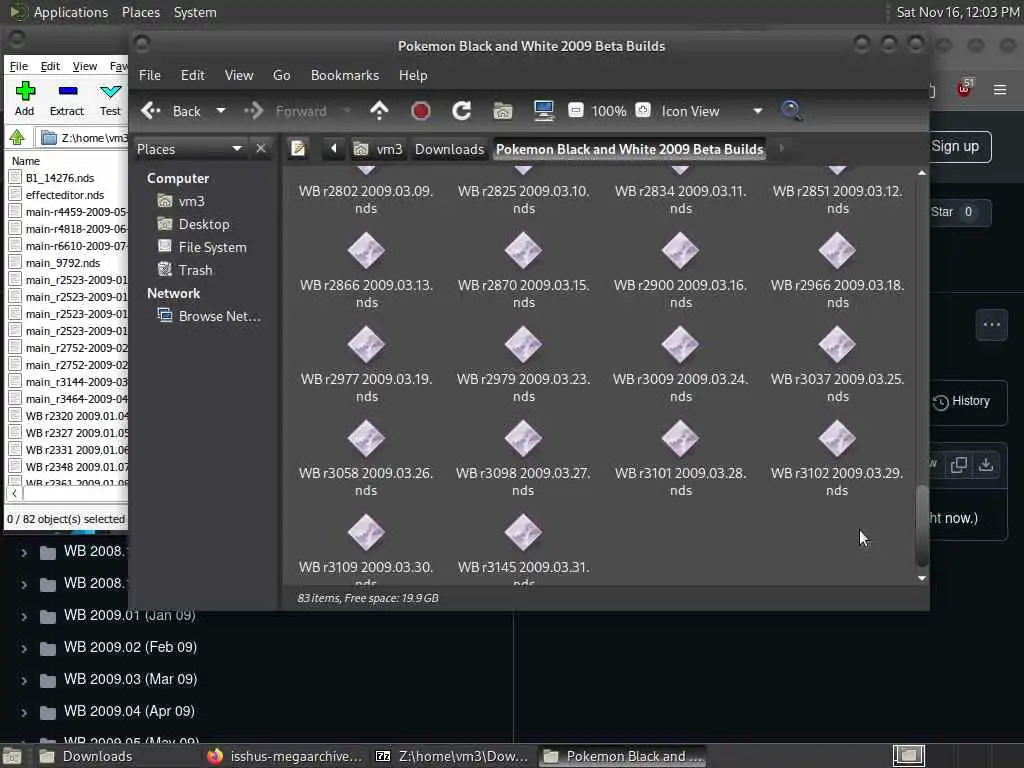Select file WB r2900 2009.03.16.nds icon

pos(680,251)
